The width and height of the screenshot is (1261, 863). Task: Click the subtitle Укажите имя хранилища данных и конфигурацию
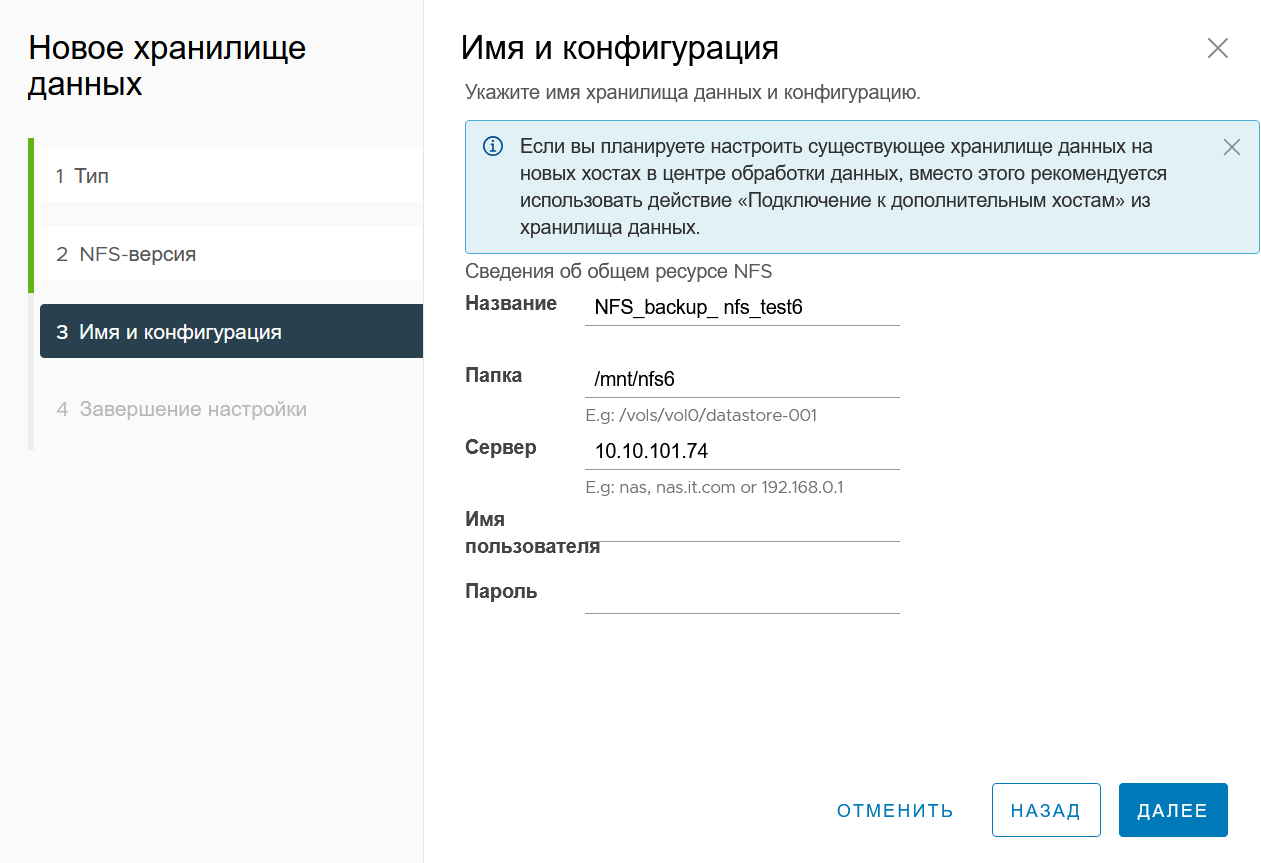[693, 93]
